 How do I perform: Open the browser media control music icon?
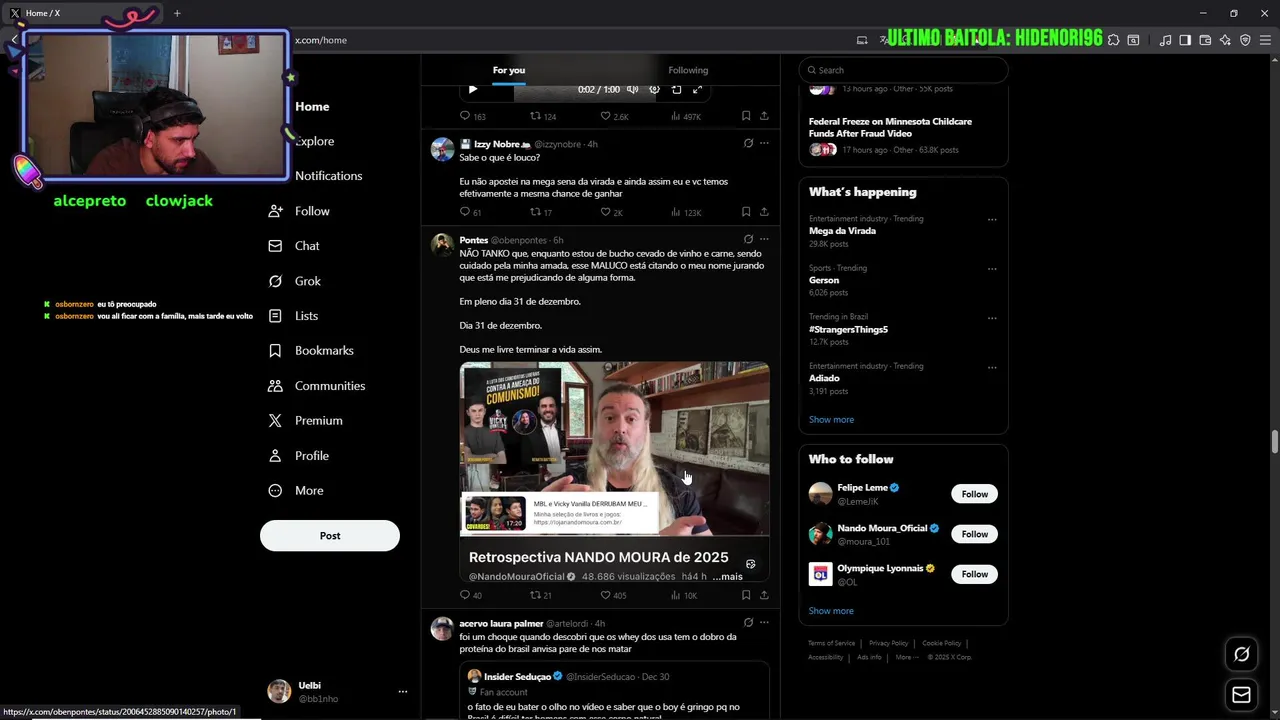coord(1165,40)
